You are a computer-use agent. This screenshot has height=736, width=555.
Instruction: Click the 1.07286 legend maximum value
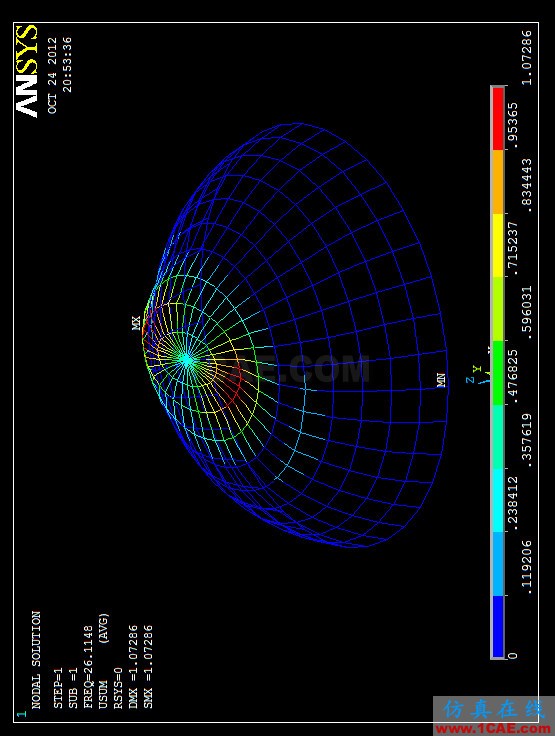coord(528,57)
